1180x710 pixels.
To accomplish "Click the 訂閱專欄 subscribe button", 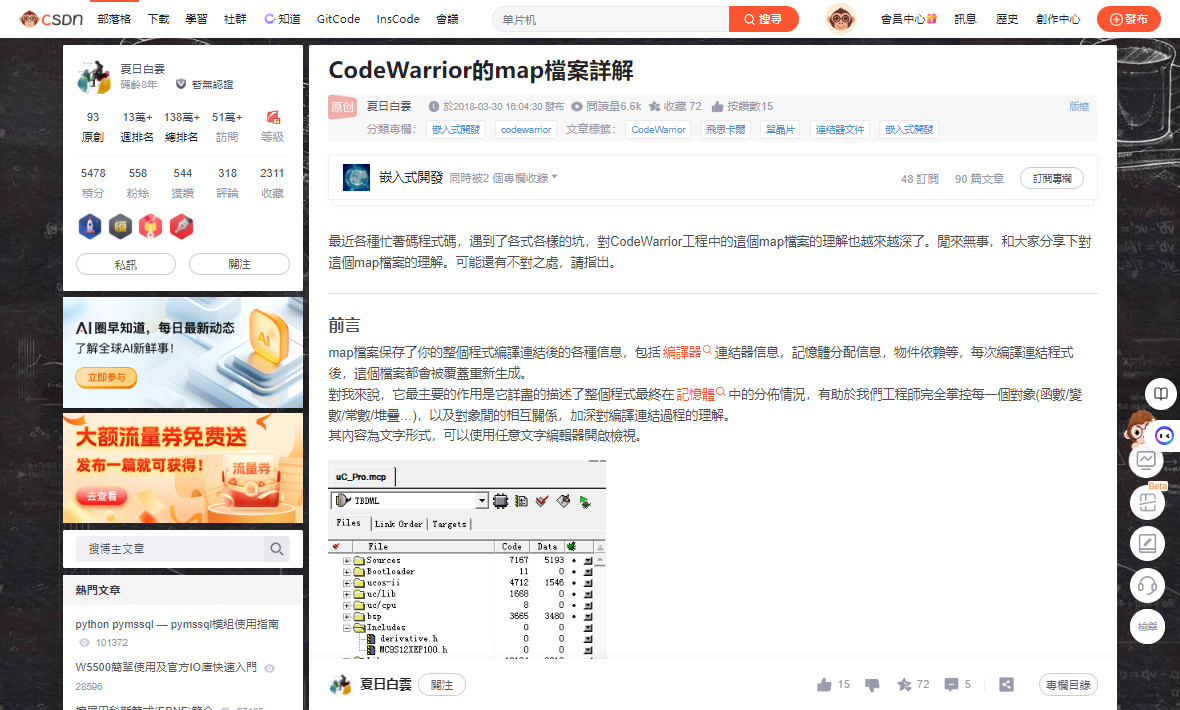I will point(1051,178).
